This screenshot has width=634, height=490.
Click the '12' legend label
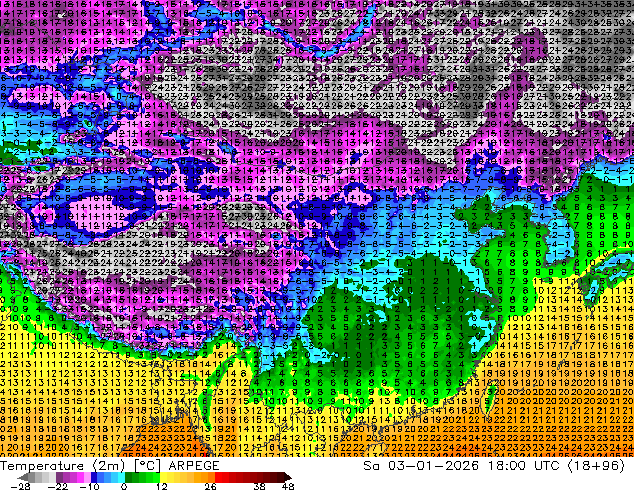pos(162,486)
